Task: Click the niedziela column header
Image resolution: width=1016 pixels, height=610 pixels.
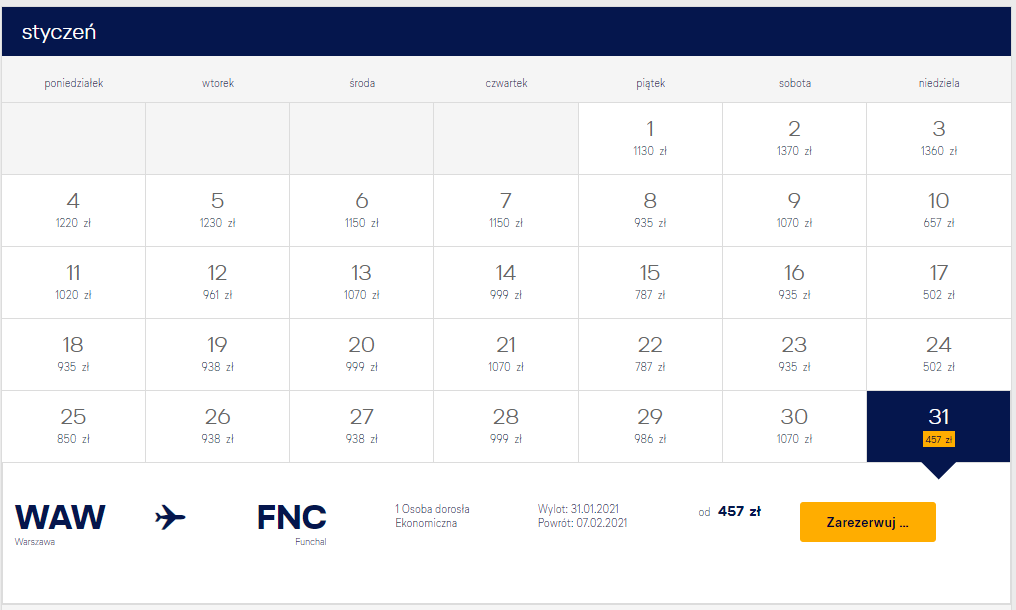Action: 939,83
